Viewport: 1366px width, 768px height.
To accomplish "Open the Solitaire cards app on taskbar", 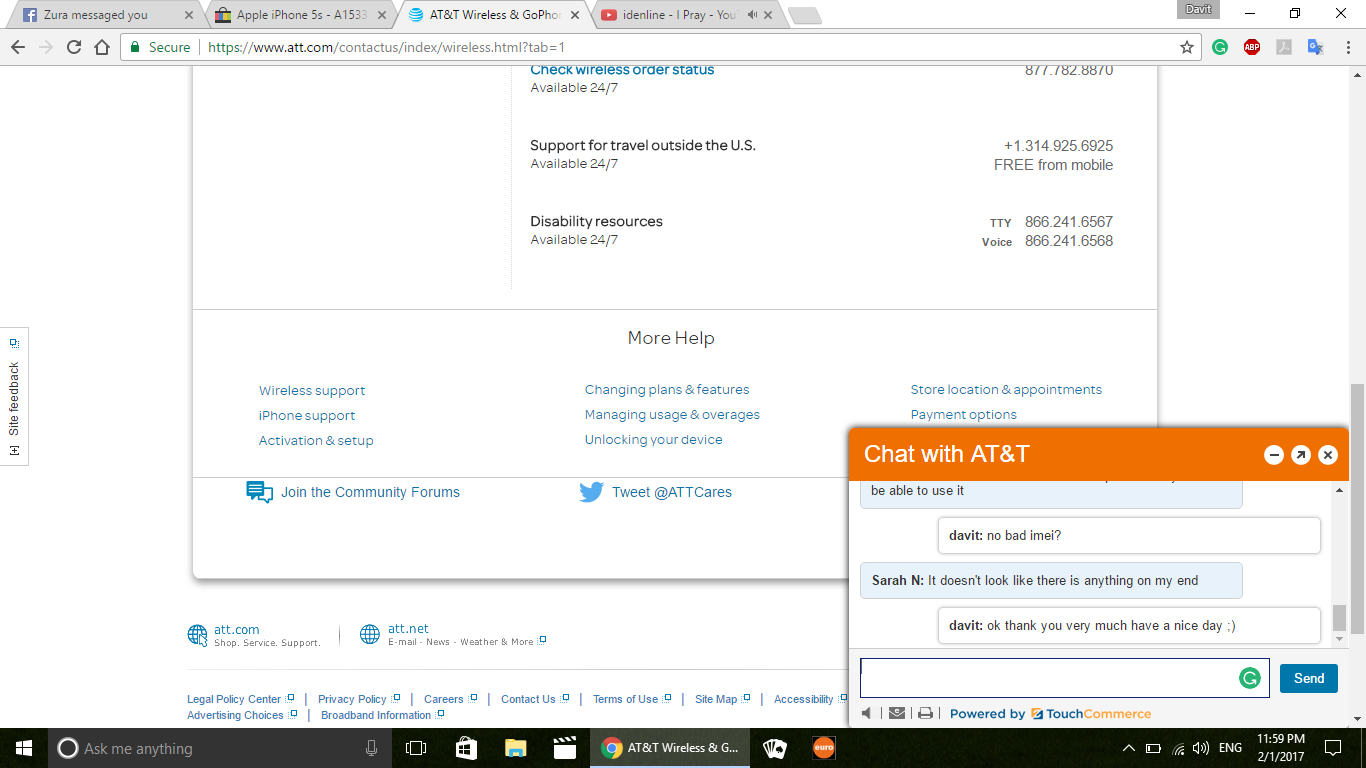I will tap(774, 748).
